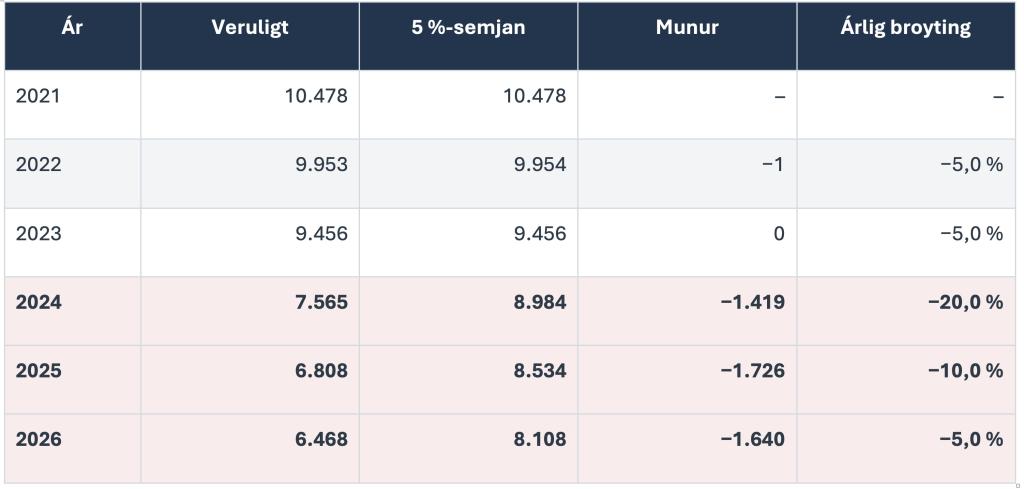Viewport: 1024px width, 489px height.
Task: Click the 2022 row label
Action: pos(72,173)
